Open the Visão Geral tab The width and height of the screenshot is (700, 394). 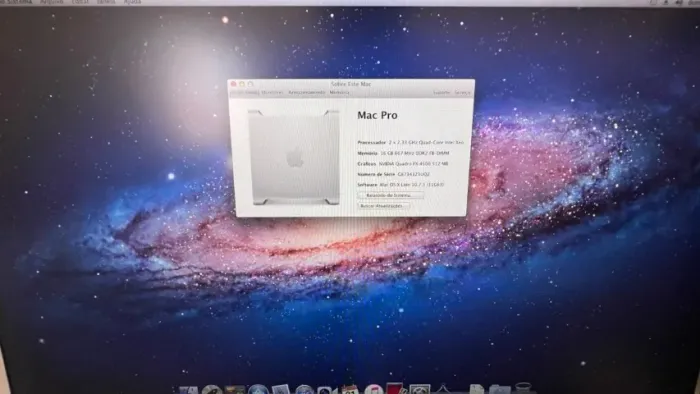click(x=245, y=92)
